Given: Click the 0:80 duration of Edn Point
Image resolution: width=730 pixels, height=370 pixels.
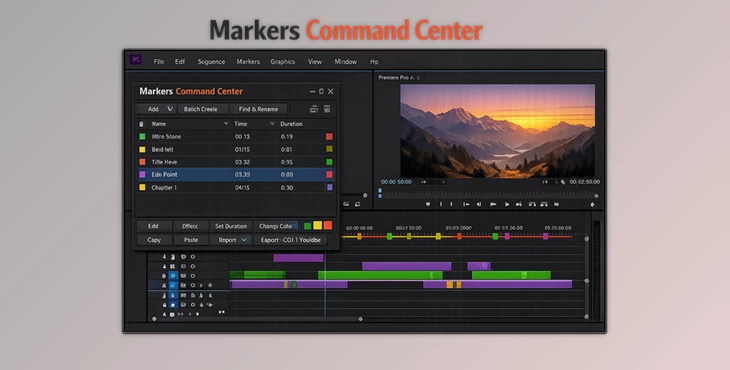Looking at the screenshot, I should pyautogui.click(x=287, y=175).
